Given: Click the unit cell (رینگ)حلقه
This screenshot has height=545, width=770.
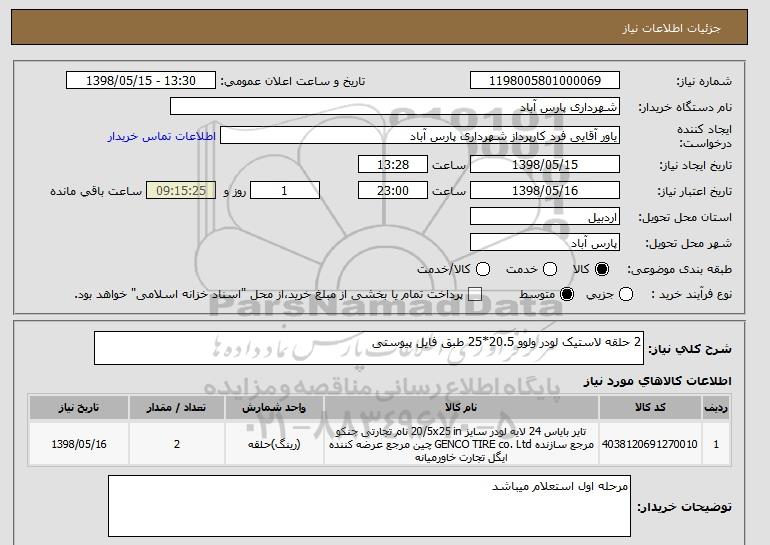Looking at the screenshot, I should coord(274,444).
